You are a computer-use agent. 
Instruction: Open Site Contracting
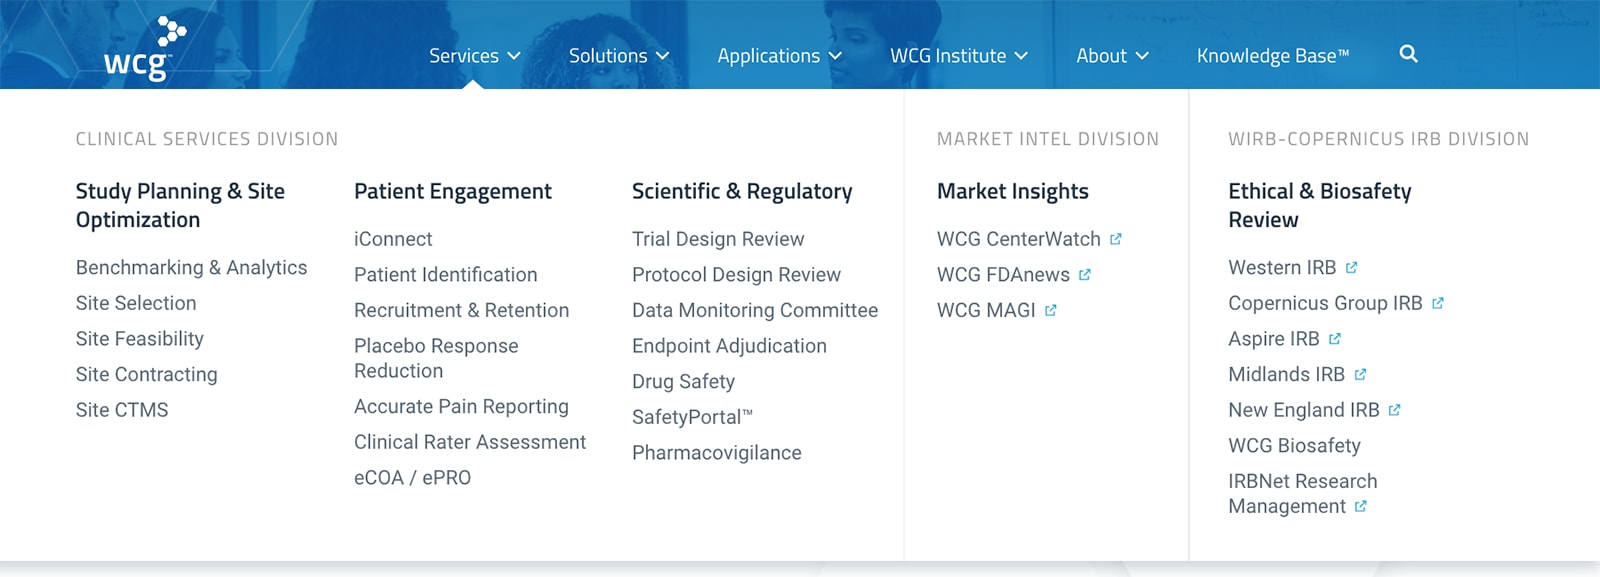[147, 374]
